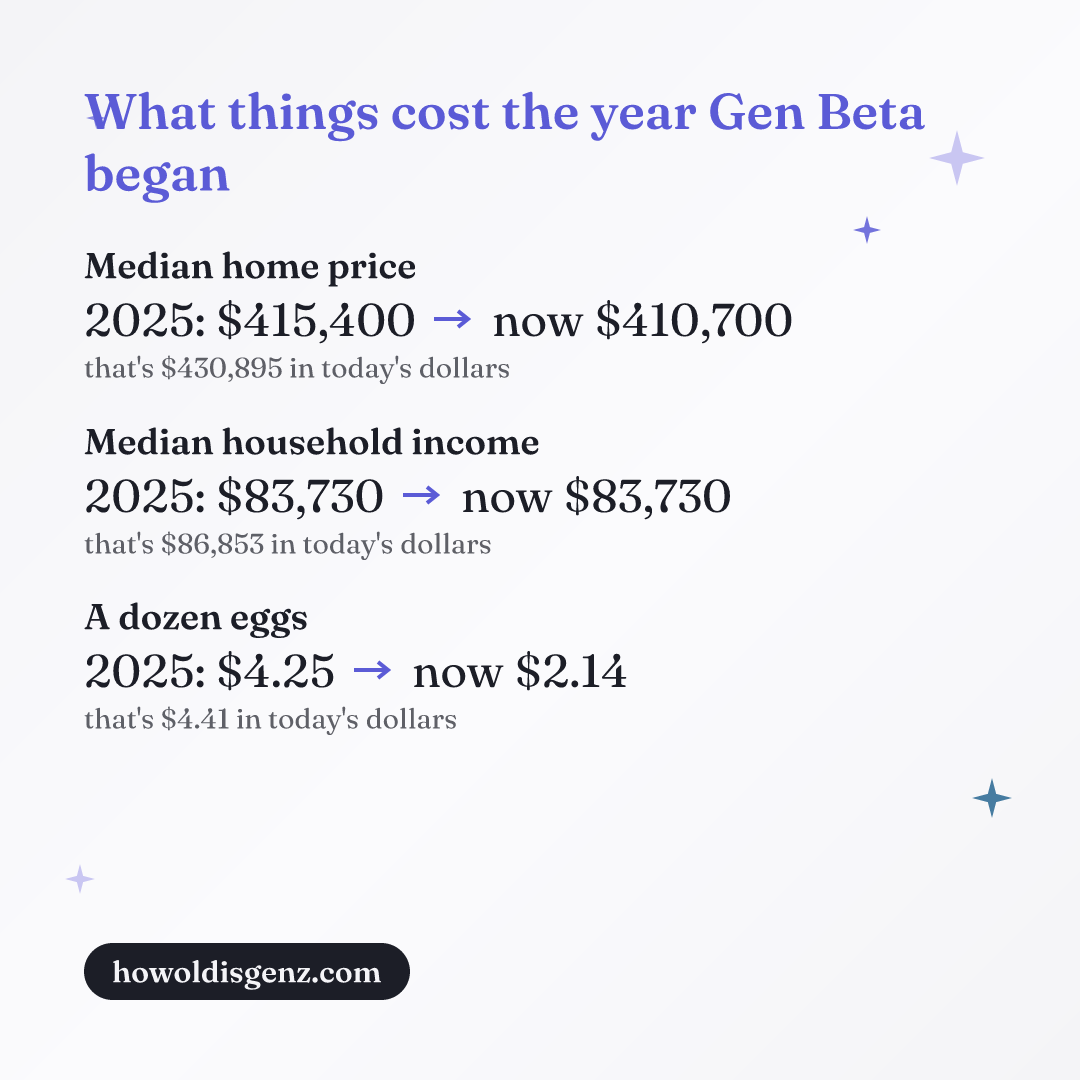Click the arrow in the home price row

click(453, 320)
